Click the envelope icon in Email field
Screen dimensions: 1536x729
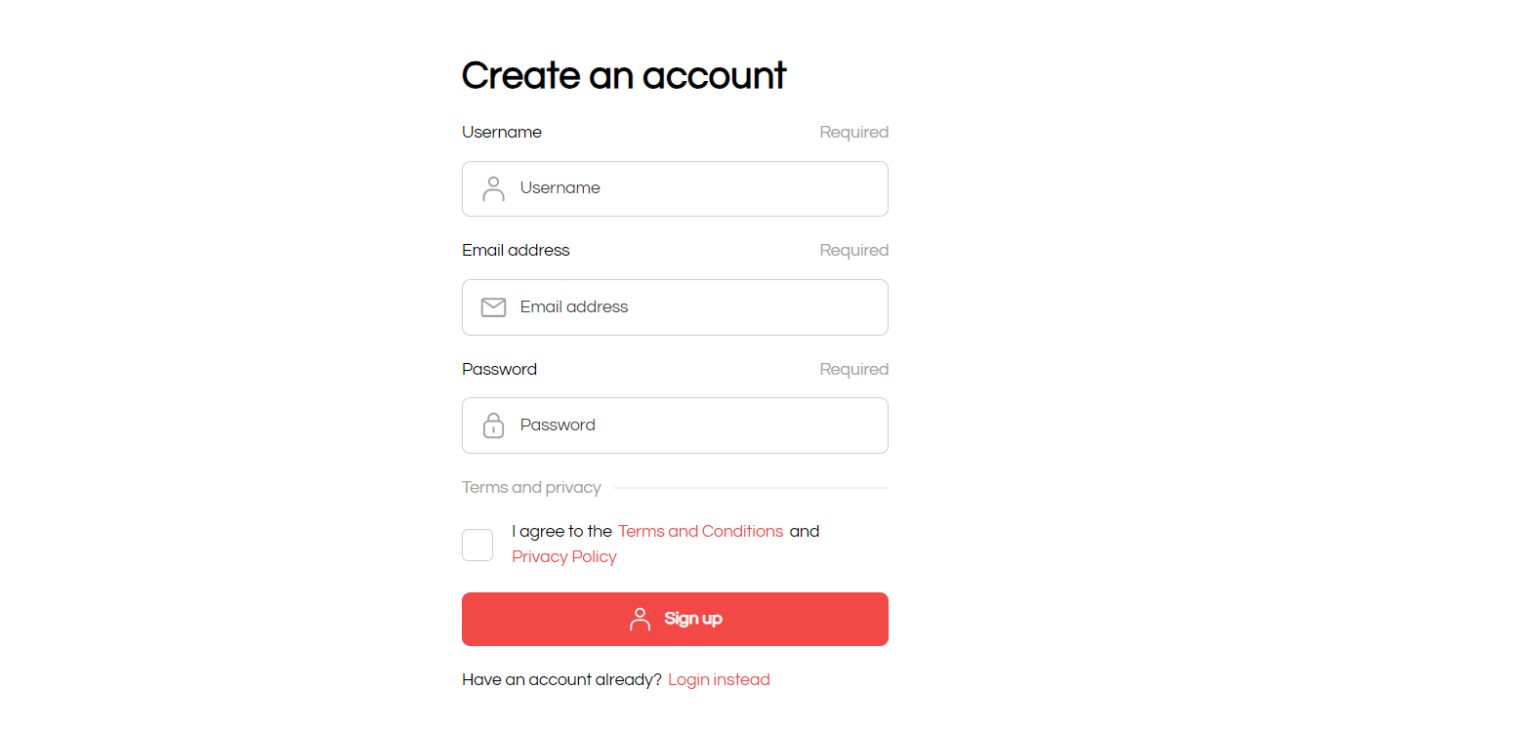coord(493,307)
